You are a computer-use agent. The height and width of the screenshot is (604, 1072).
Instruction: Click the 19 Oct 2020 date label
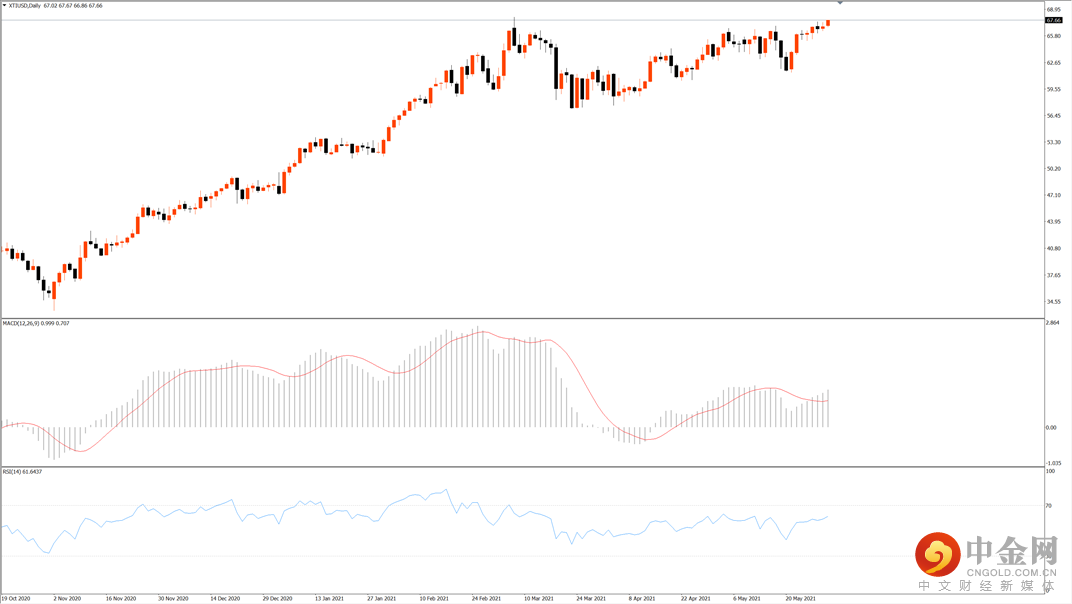[16, 599]
